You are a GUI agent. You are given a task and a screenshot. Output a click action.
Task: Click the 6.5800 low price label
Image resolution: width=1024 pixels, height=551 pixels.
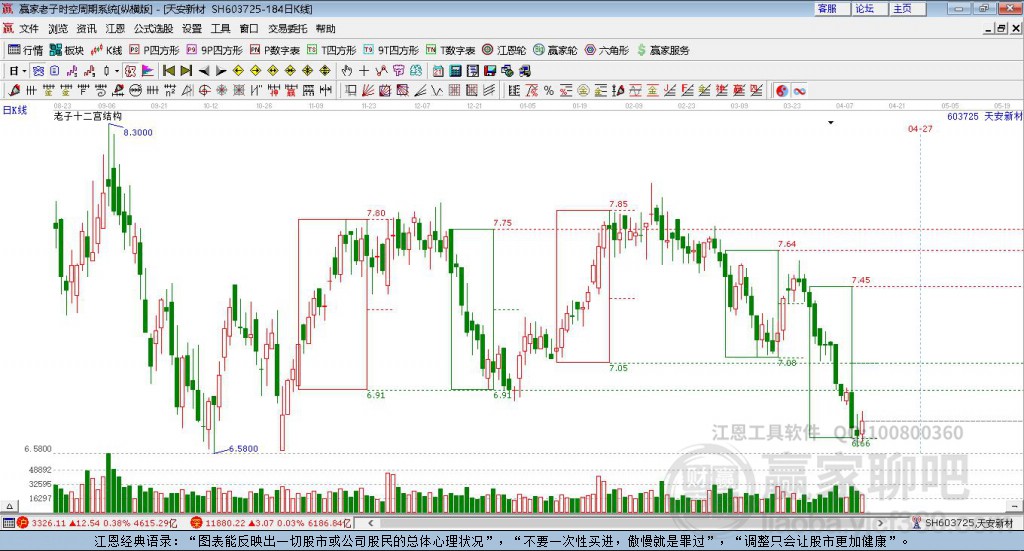click(x=244, y=449)
